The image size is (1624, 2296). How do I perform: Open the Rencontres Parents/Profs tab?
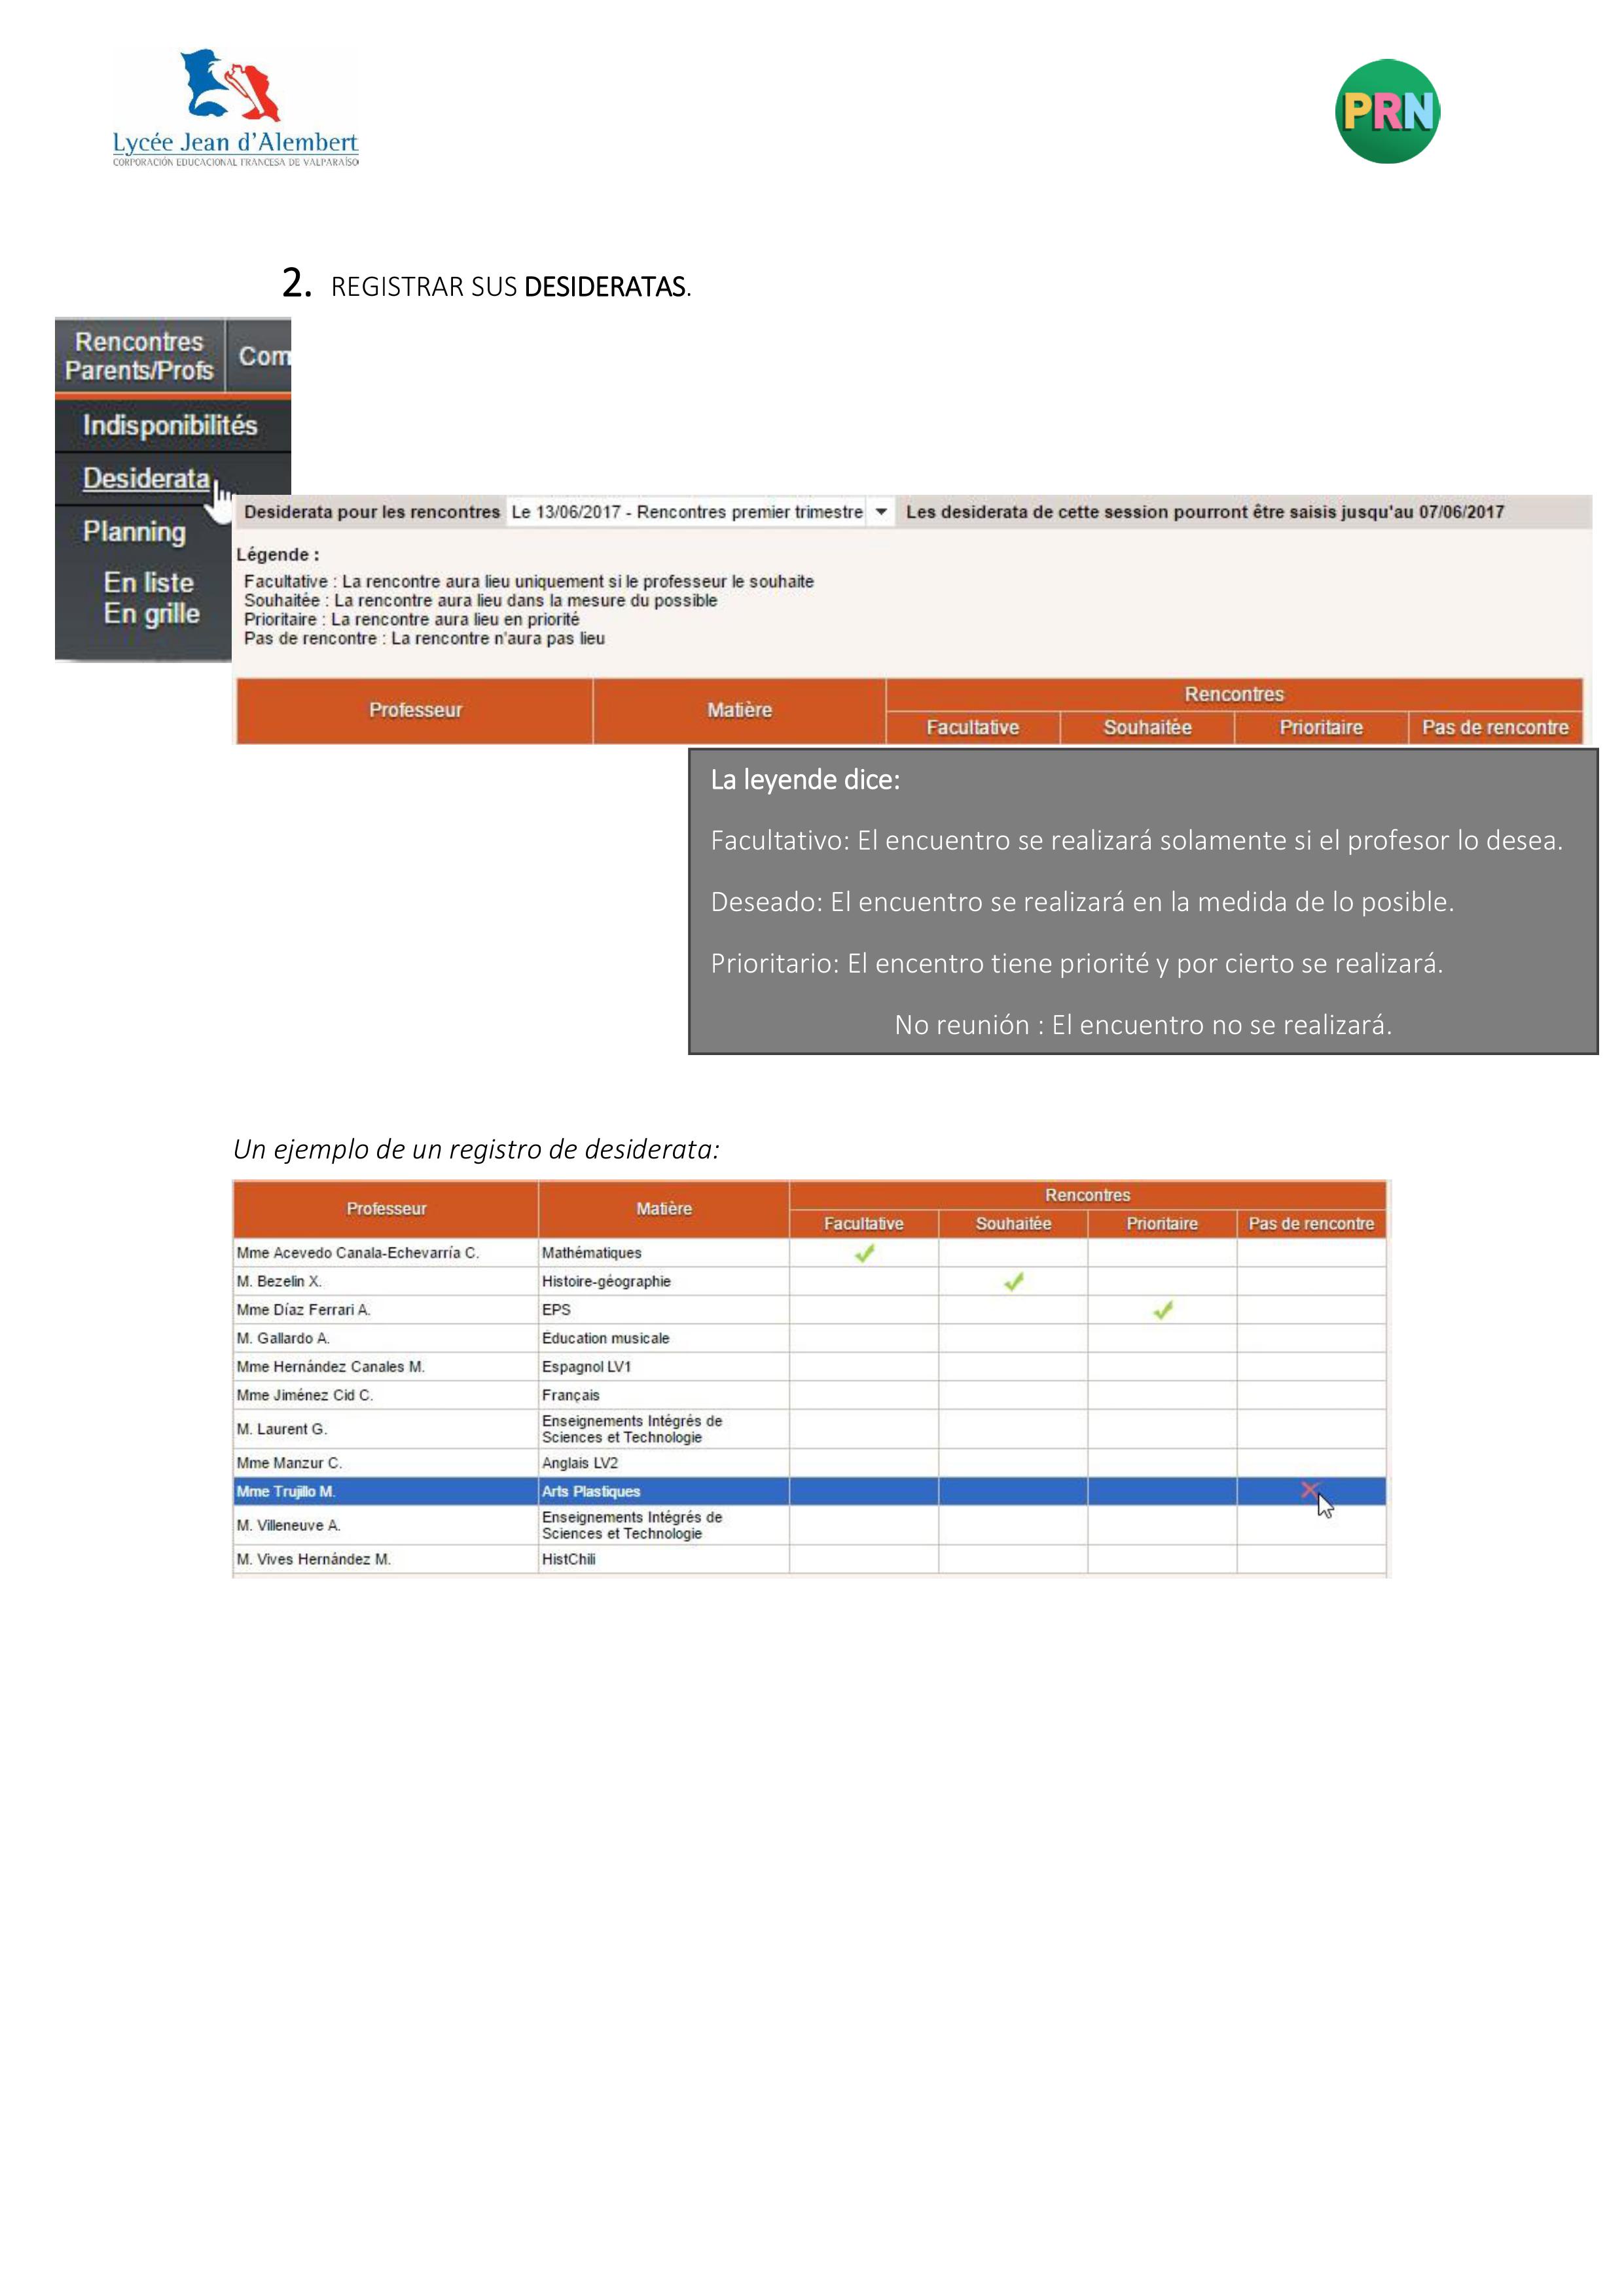point(139,356)
